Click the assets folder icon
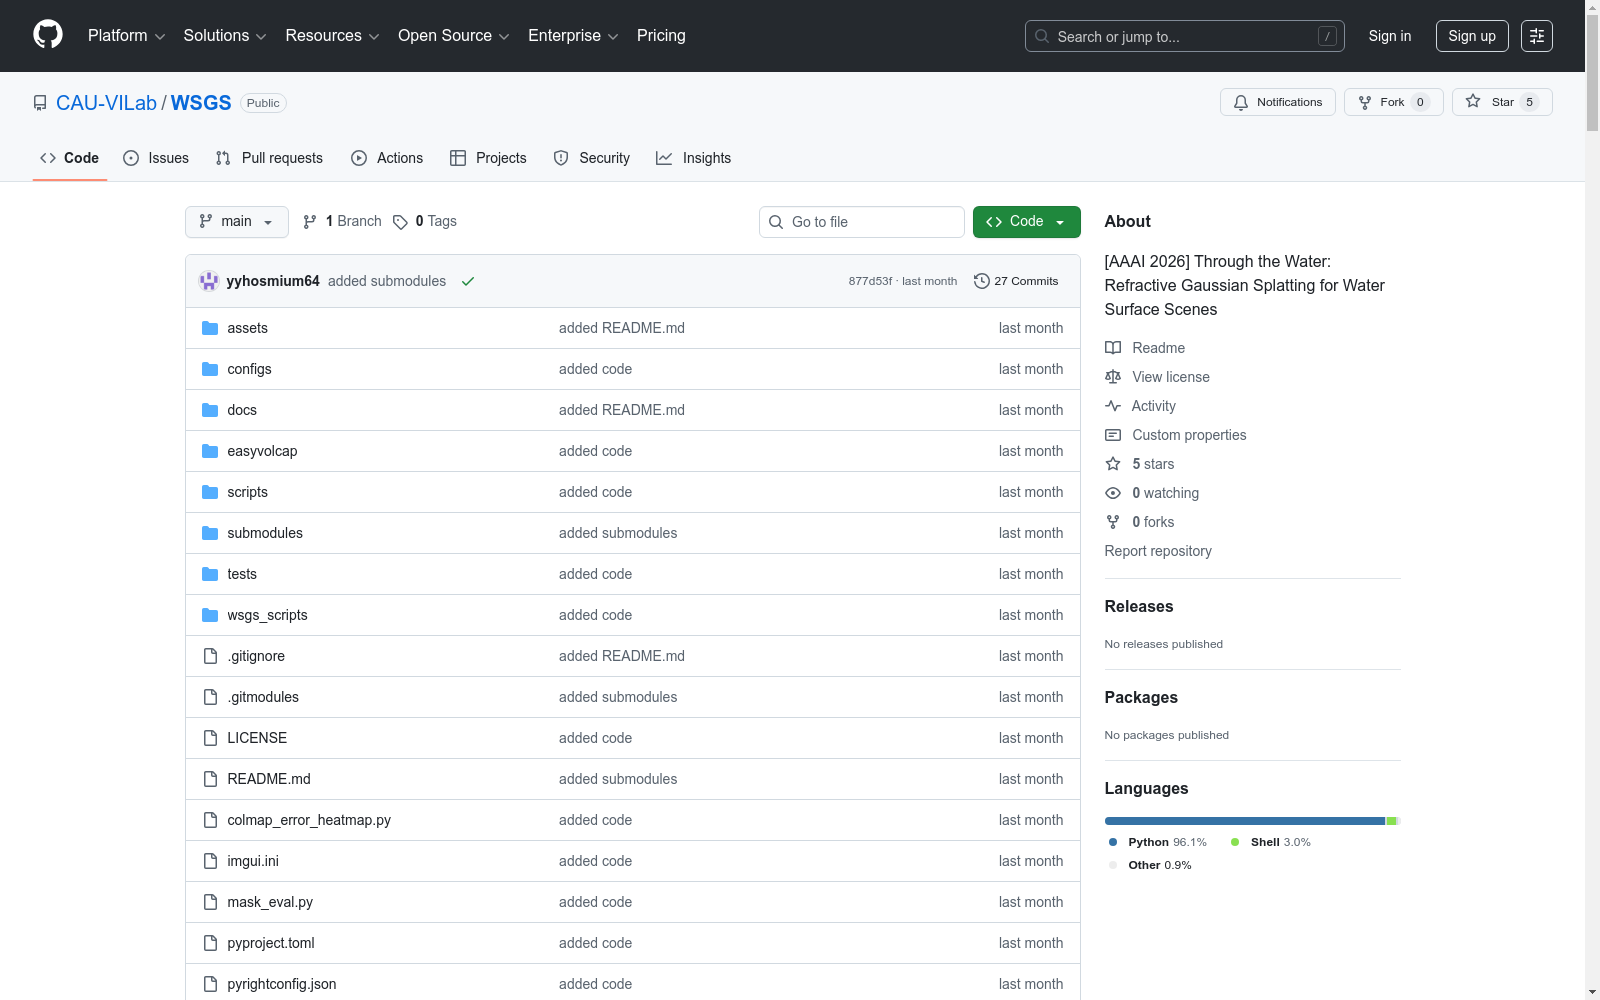Image resolution: width=1600 pixels, height=1000 pixels. click(210, 328)
